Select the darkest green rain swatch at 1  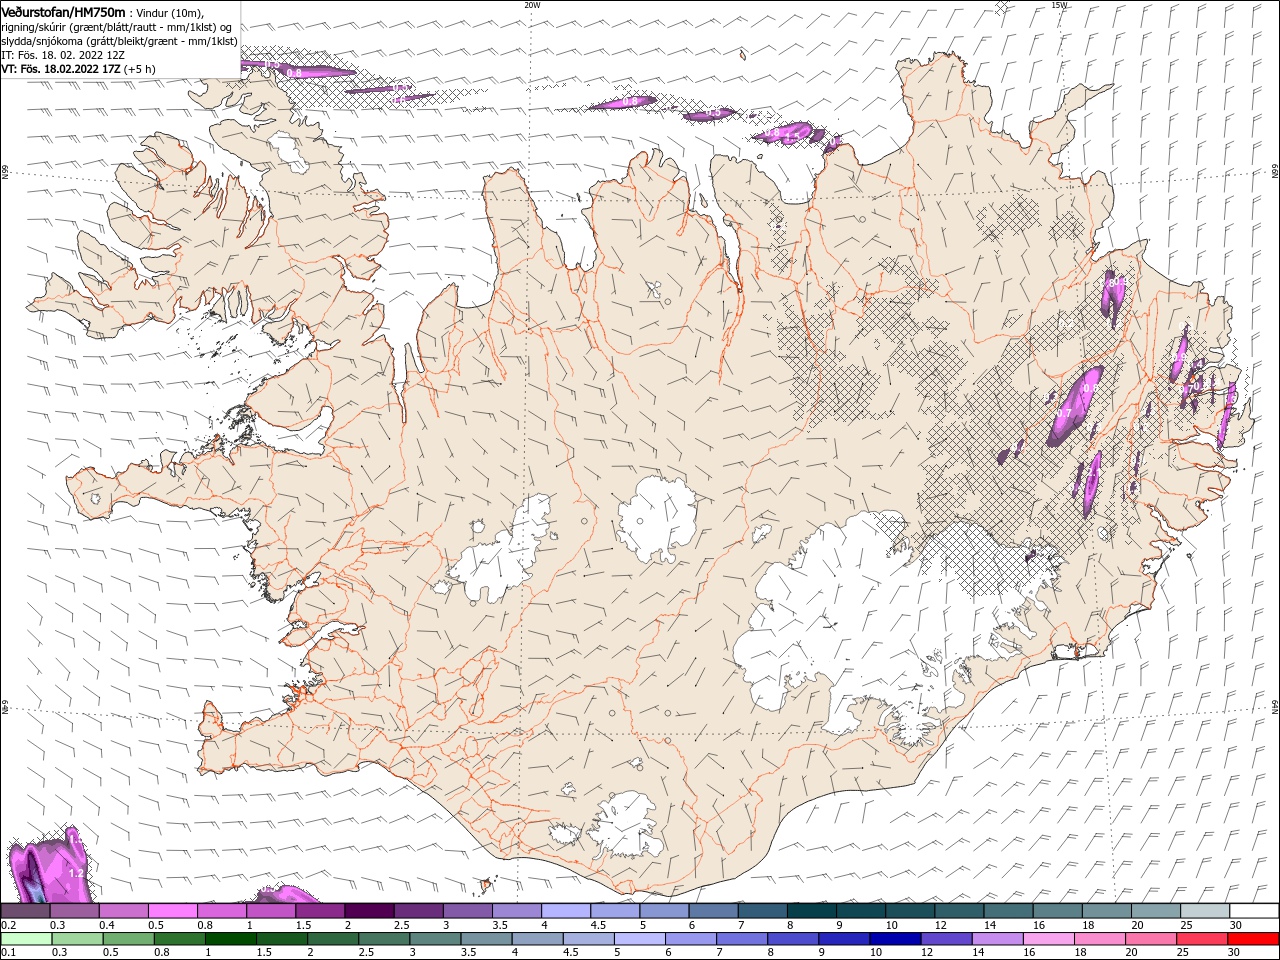[230, 938]
